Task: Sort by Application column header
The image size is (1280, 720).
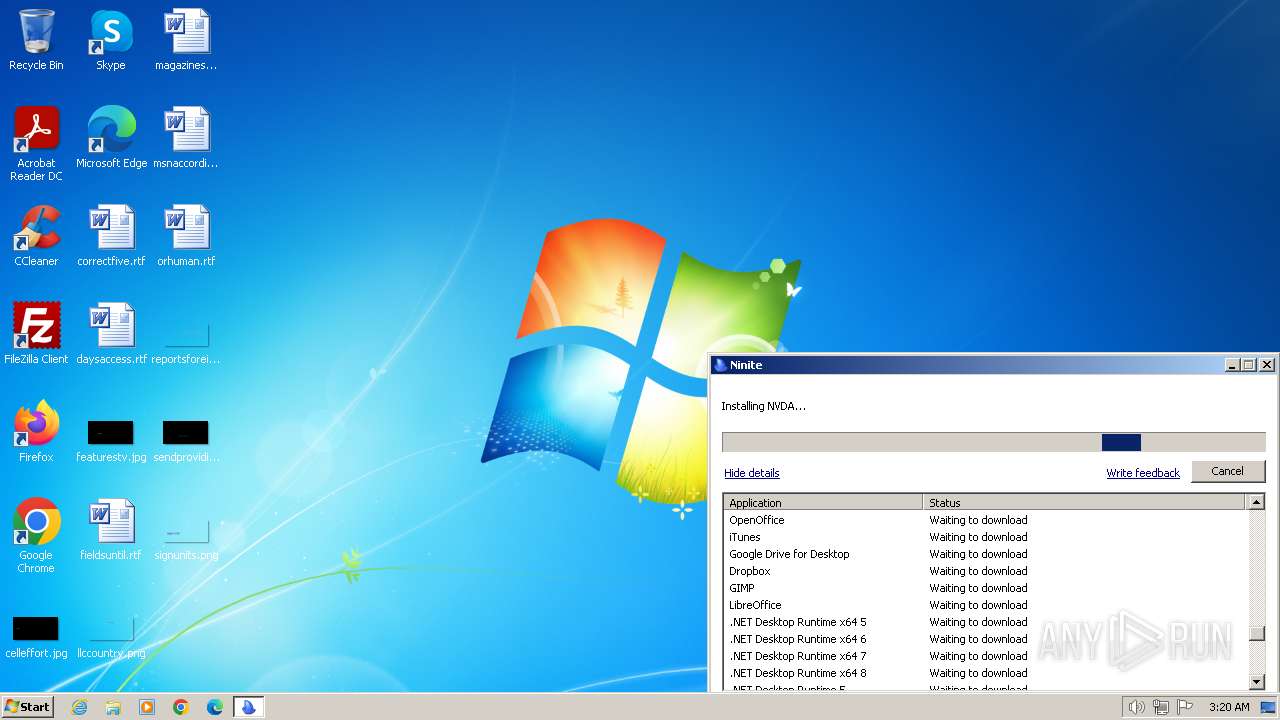Action: 823,502
